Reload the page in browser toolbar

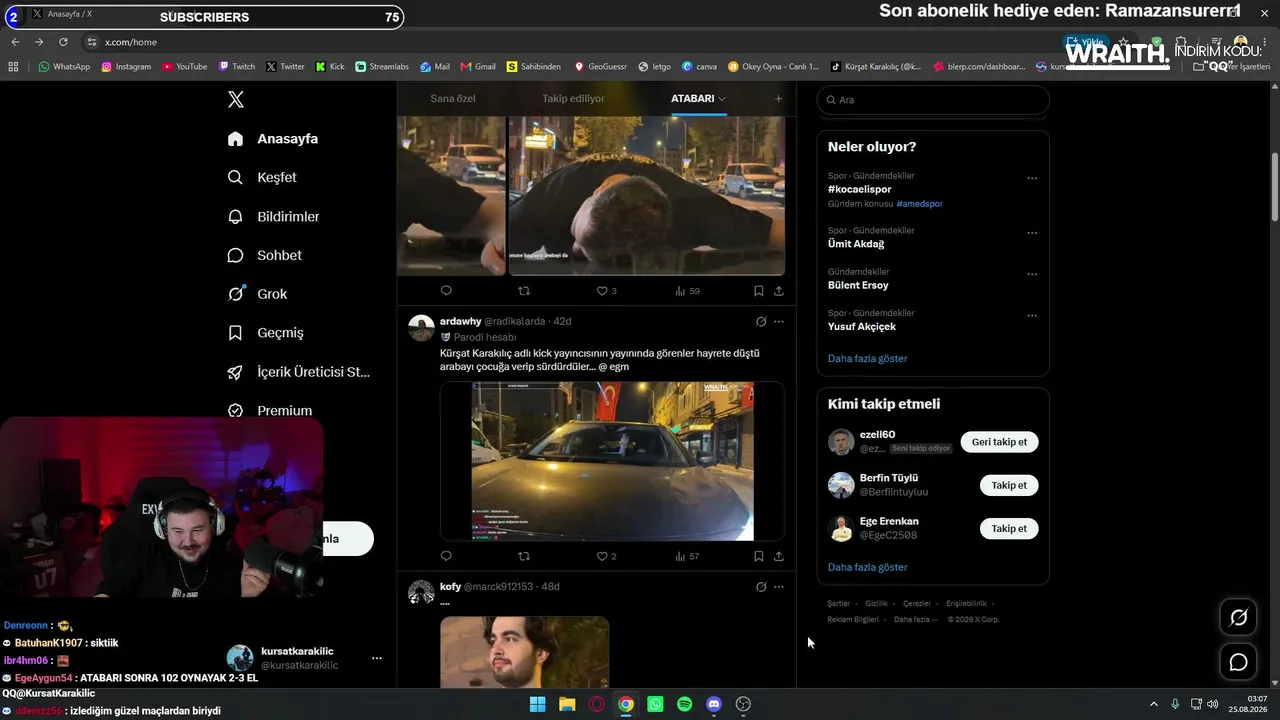(63, 42)
